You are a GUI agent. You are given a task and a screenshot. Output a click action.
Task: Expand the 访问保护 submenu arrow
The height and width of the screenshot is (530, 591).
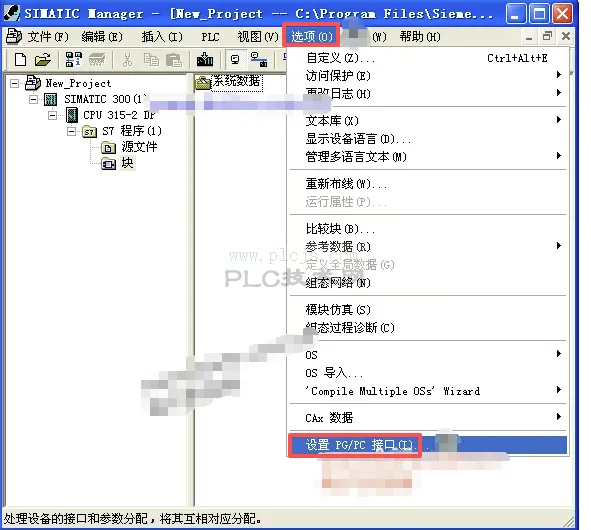coord(559,75)
